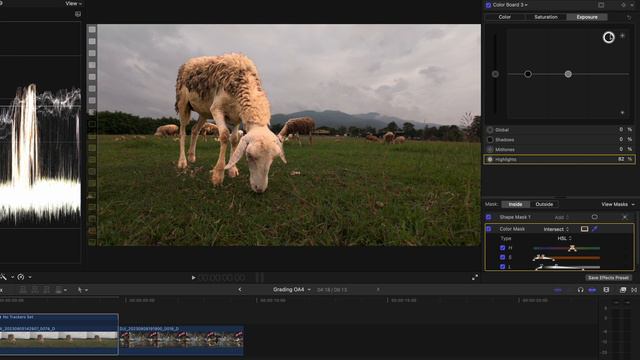Select the Shadows exposure row
Image resolution: width=640 pixels, height=360 pixels.
pos(559,140)
